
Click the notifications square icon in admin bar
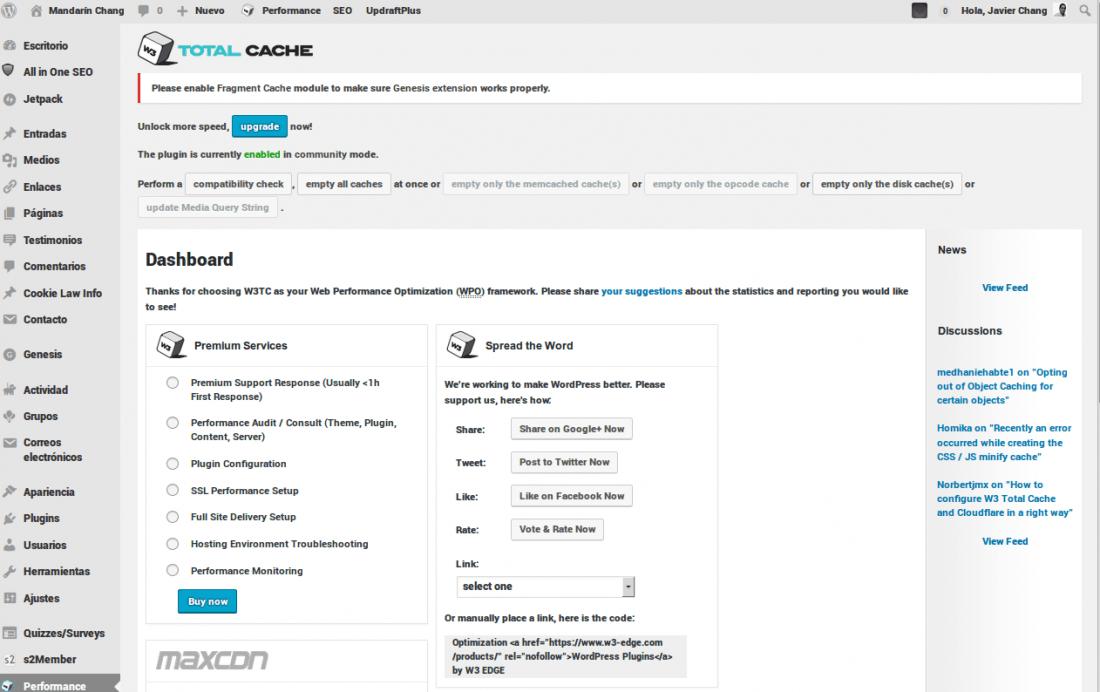pos(920,11)
